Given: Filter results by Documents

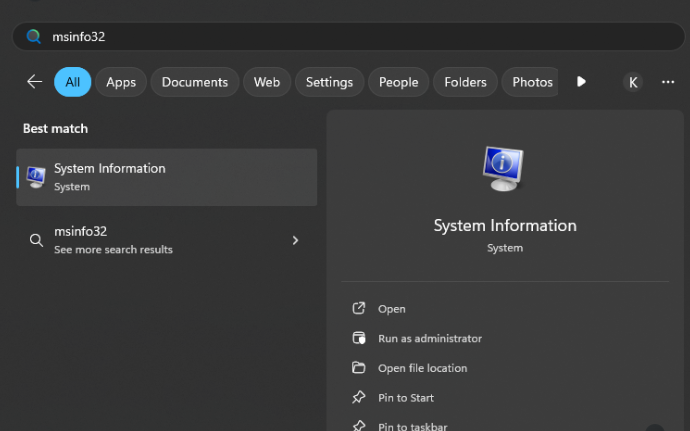Looking at the screenshot, I should tap(195, 82).
